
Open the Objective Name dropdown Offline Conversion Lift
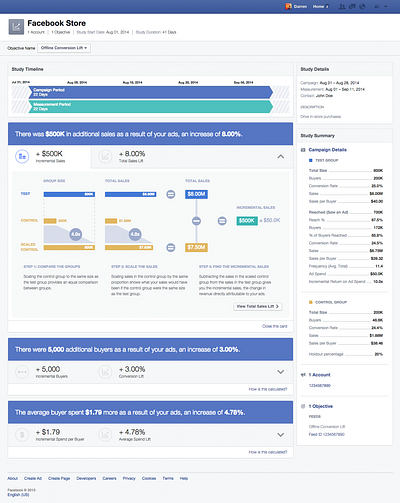(x=64, y=48)
